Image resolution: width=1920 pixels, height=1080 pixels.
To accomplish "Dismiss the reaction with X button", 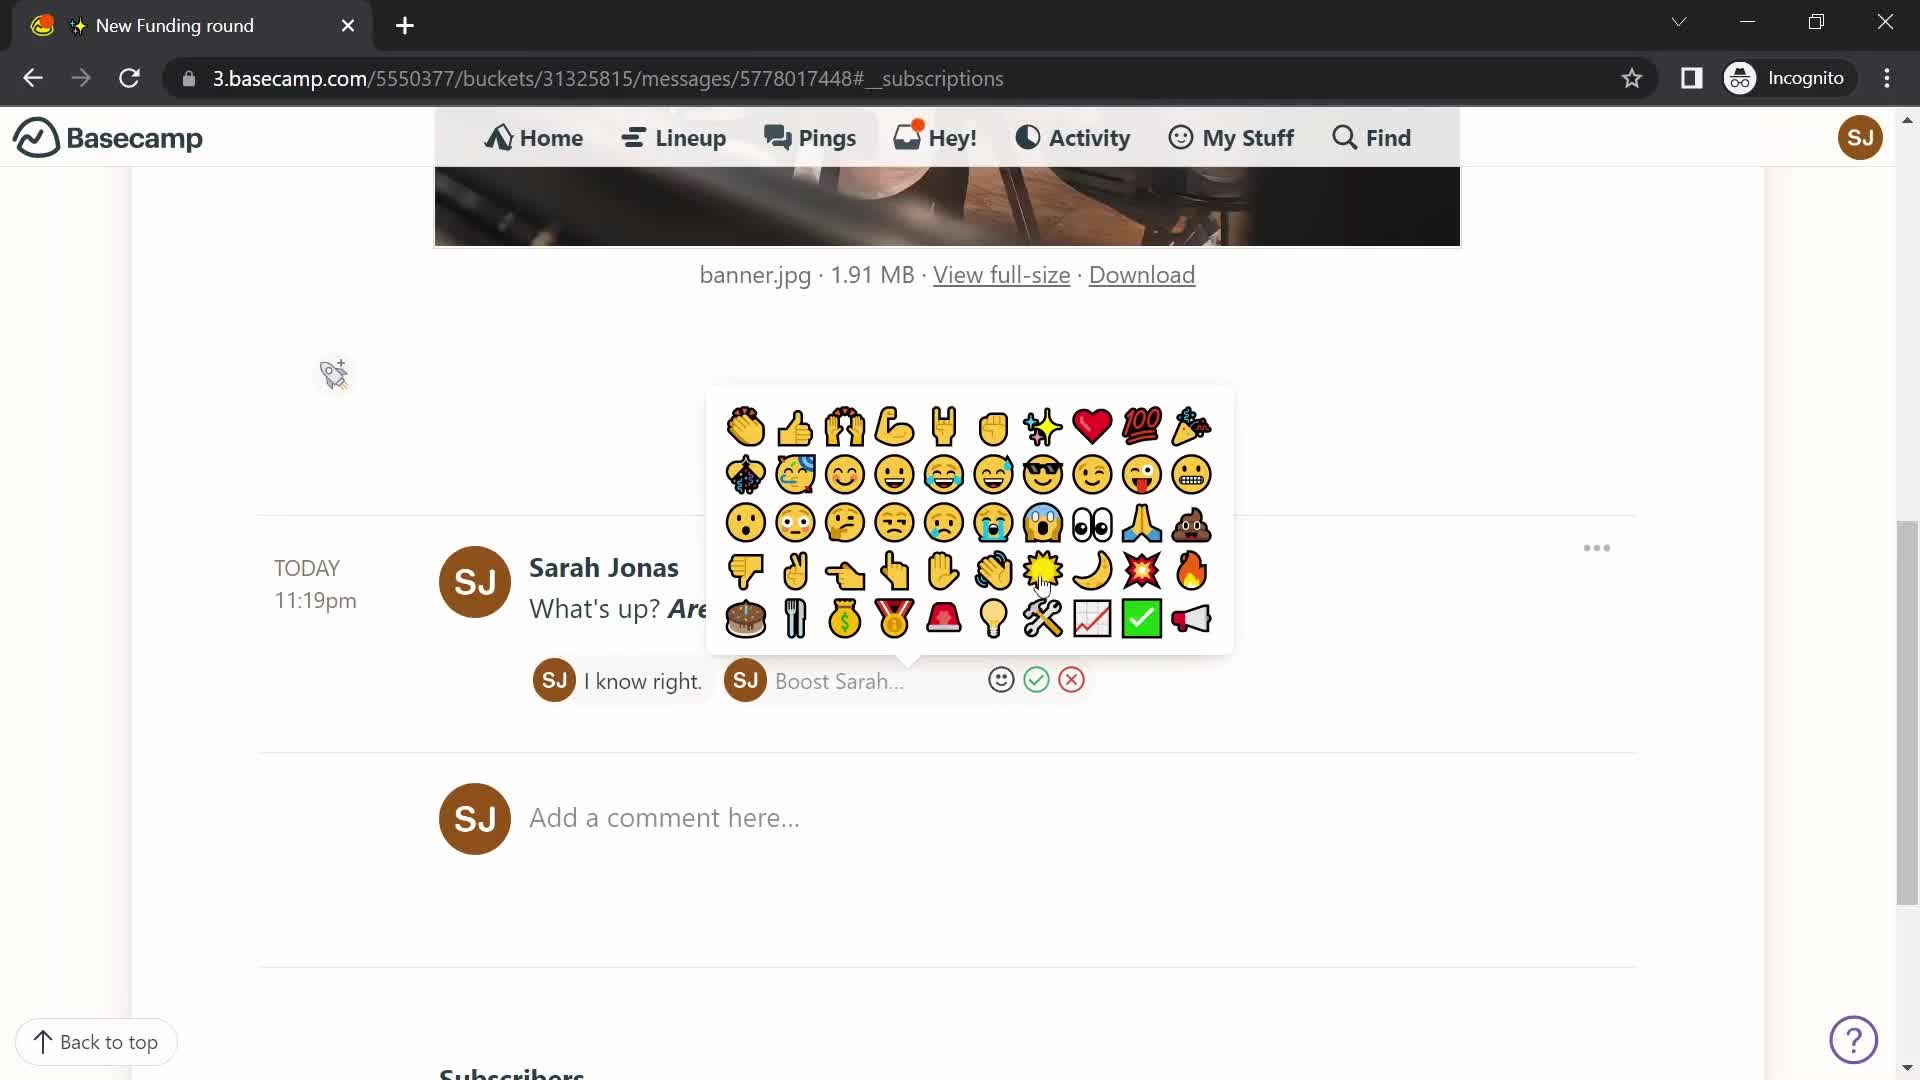I will [1072, 679].
